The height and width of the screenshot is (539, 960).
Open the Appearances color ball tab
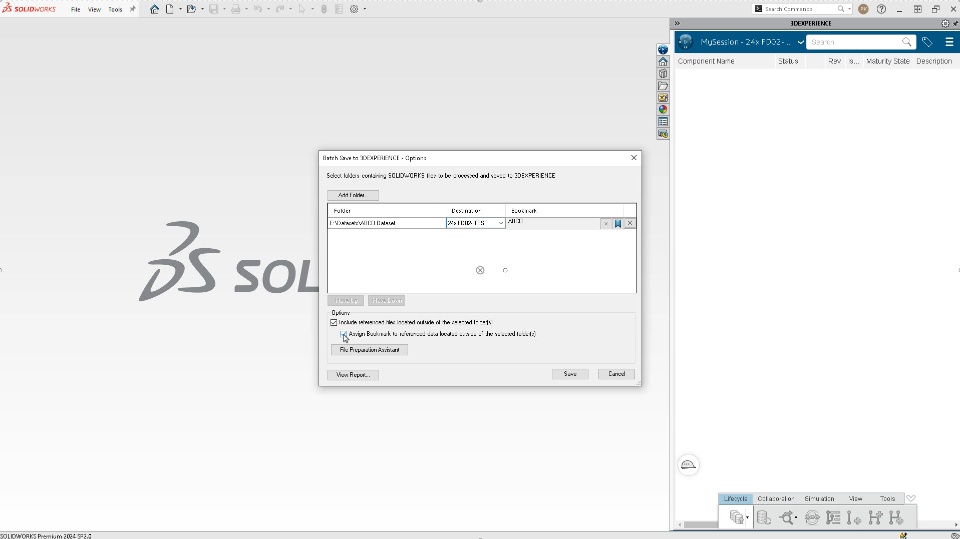662,110
